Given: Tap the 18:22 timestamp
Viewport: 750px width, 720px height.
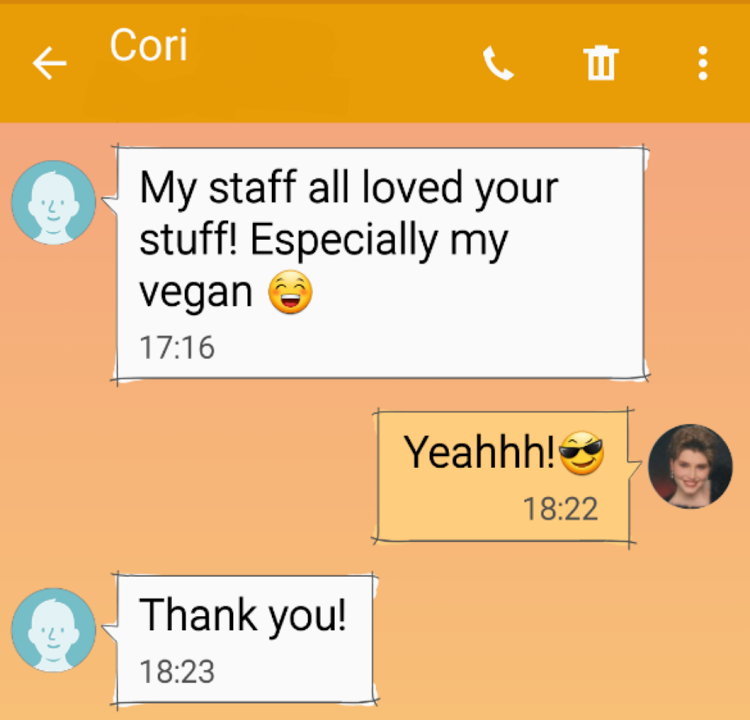Looking at the screenshot, I should [x=561, y=509].
